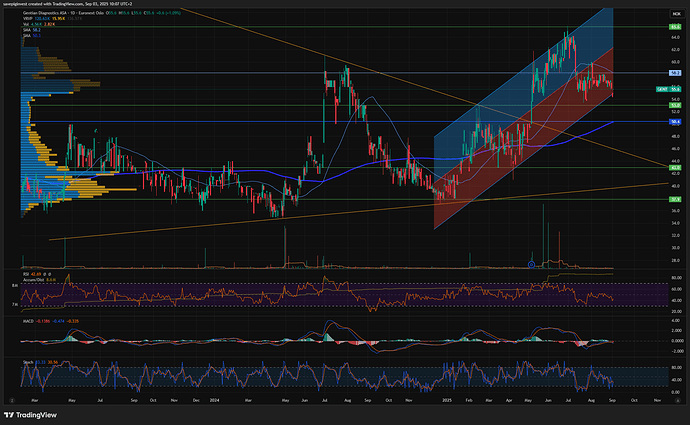
Task: Click the circular dividend event marker on the volume bar
Action: pyautogui.click(x=531, y=264)
